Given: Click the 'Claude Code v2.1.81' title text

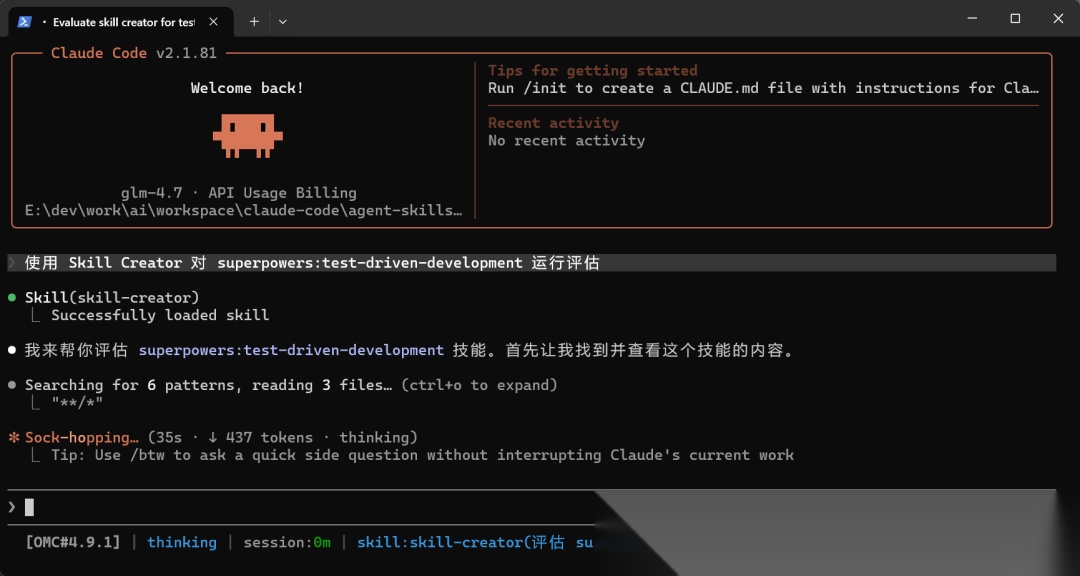Looking at the screenshot, I should pos(134,53).
